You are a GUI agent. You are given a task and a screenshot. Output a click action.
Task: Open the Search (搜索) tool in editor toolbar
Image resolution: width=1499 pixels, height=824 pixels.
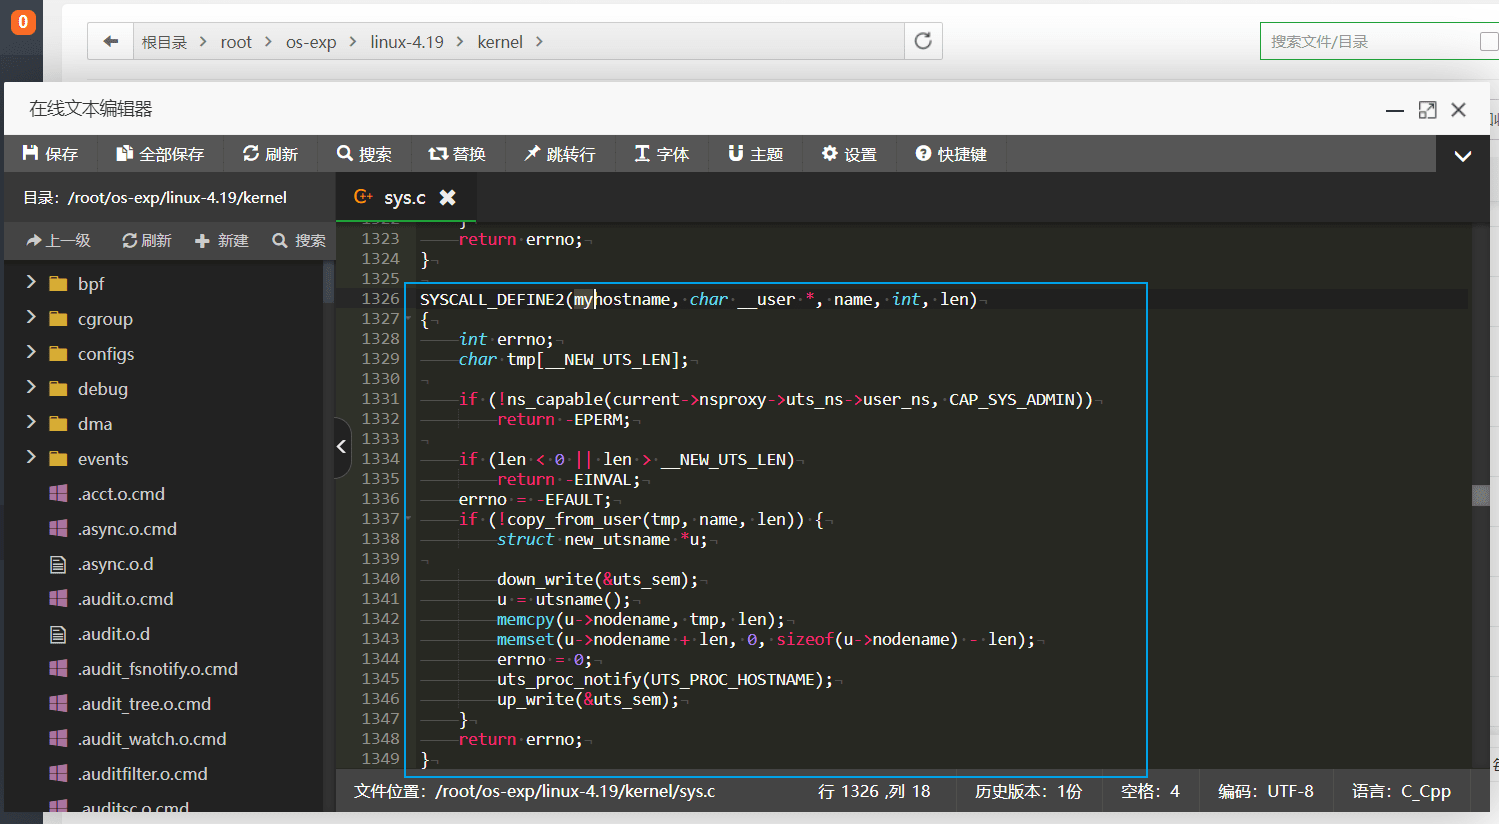[364, 154]
